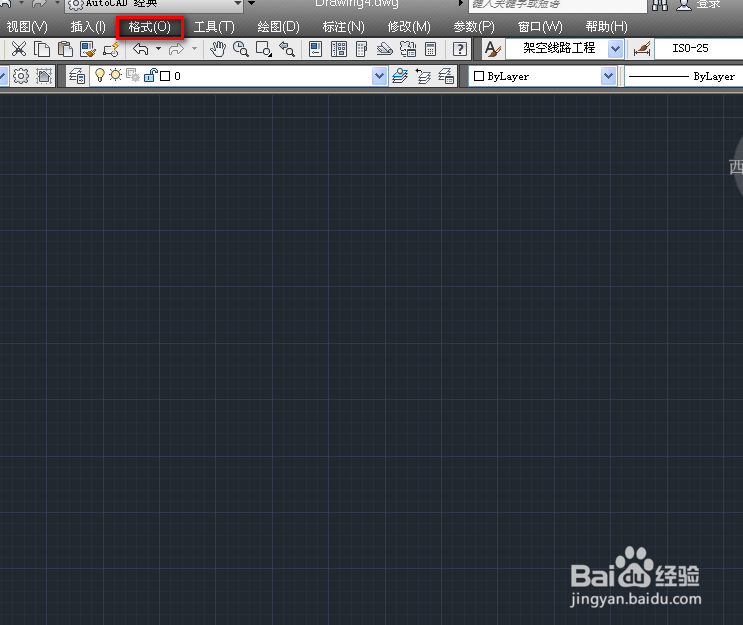This screenshot has width=743, height=625.
Task: Expand the ByLayer color dropdown arrow
Action: (608, 76)
